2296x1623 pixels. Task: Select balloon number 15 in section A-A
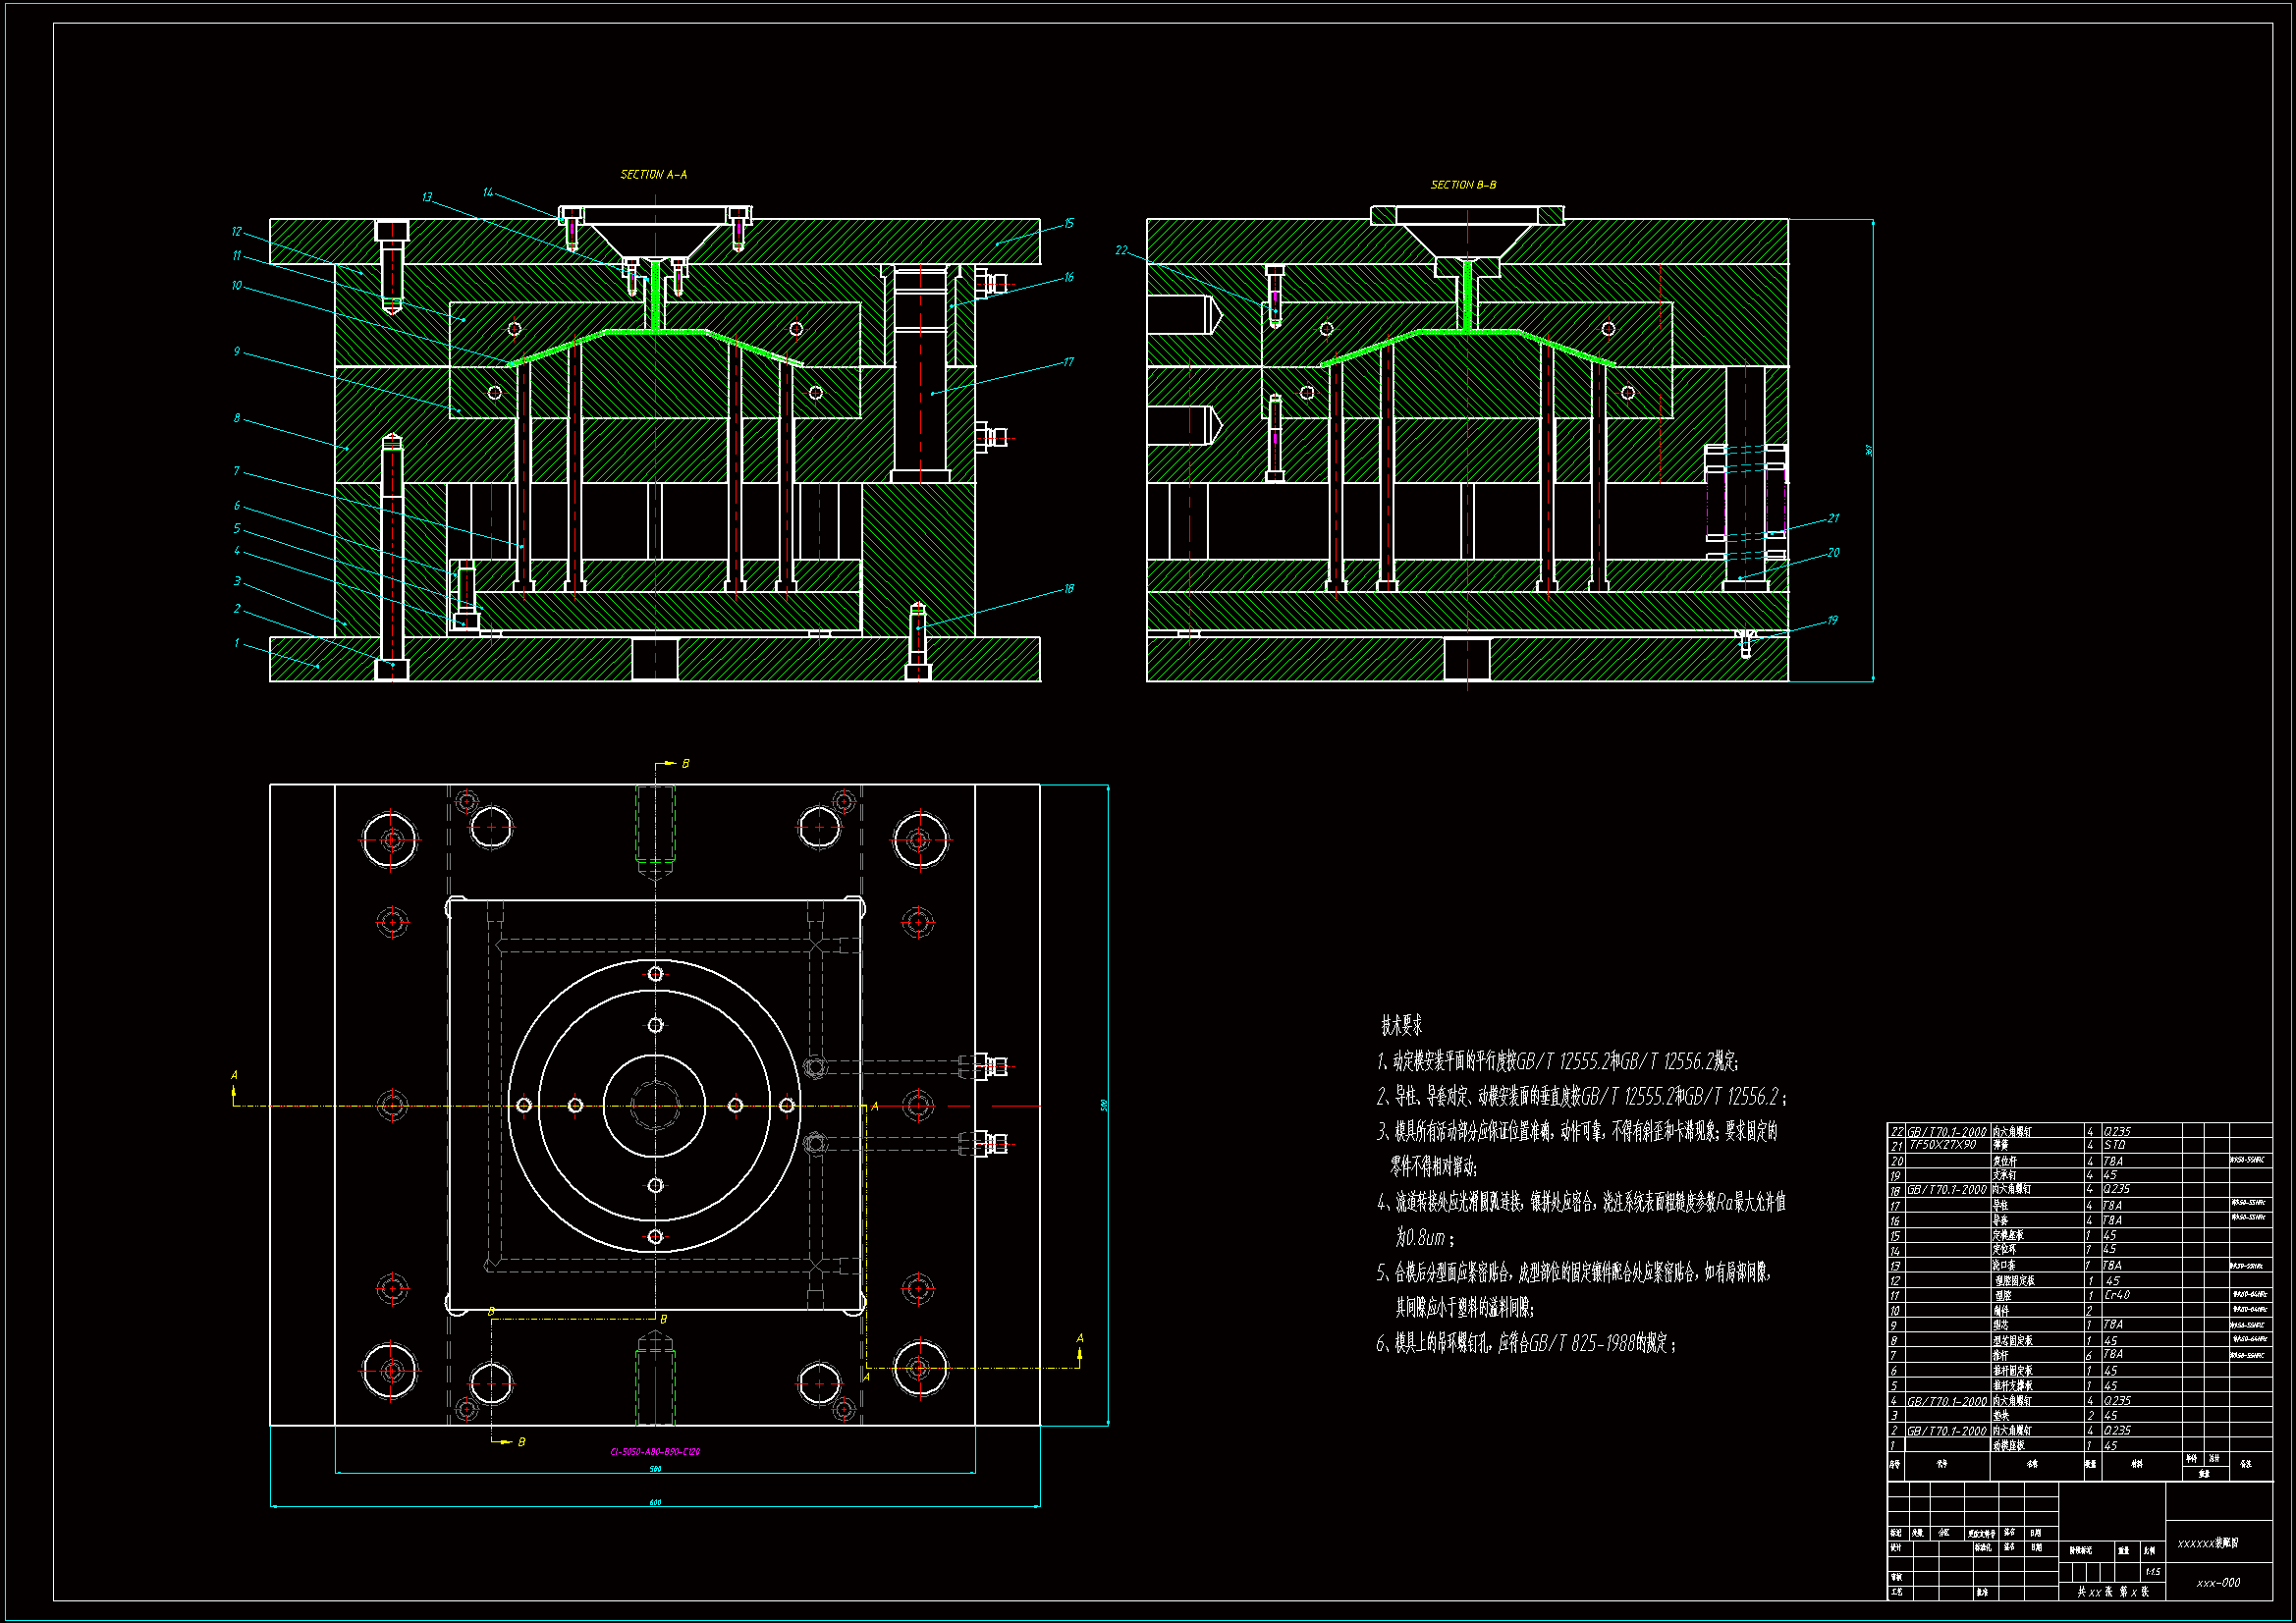click(x=1069, y=224)
